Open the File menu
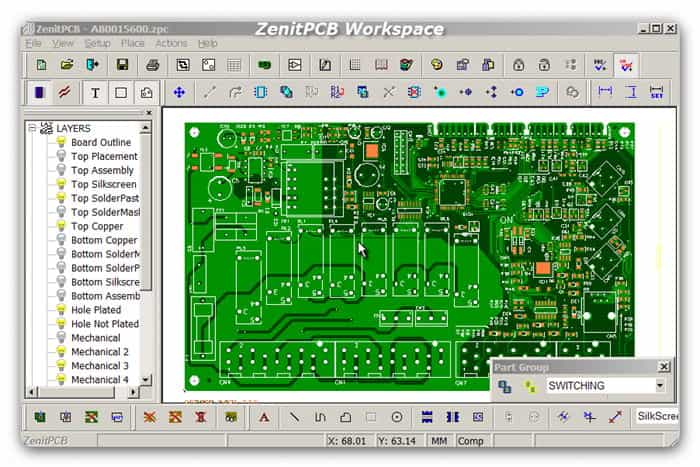Screen dimensions: 700x467 [33, 43]
